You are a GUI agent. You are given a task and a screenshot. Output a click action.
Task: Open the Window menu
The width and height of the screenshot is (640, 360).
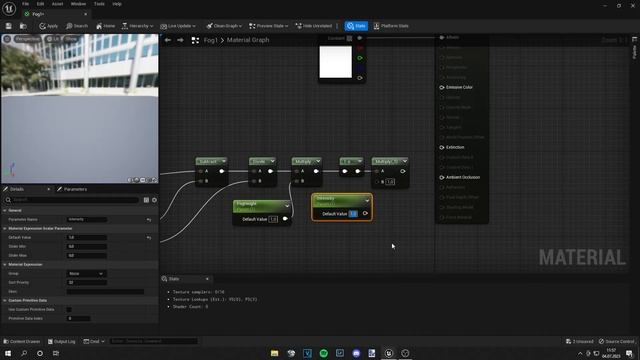[x=78, y=4]
